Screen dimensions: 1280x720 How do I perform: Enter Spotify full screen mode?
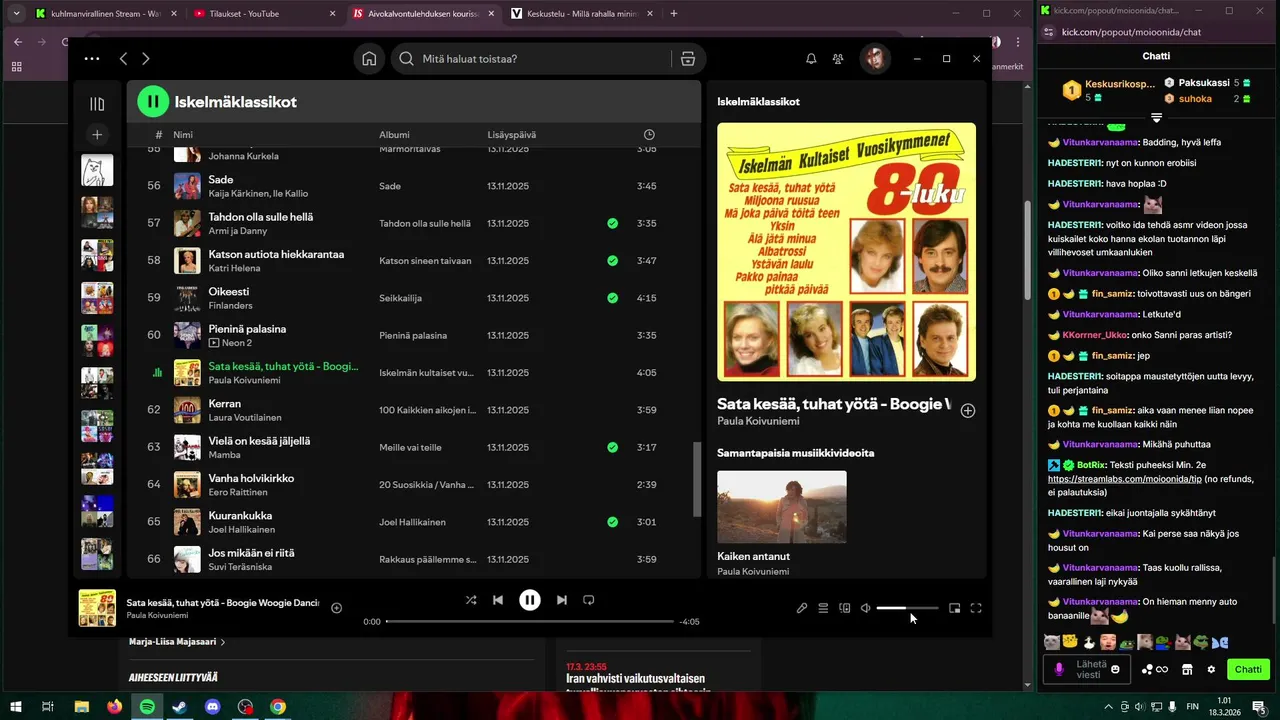coord(976,608)
